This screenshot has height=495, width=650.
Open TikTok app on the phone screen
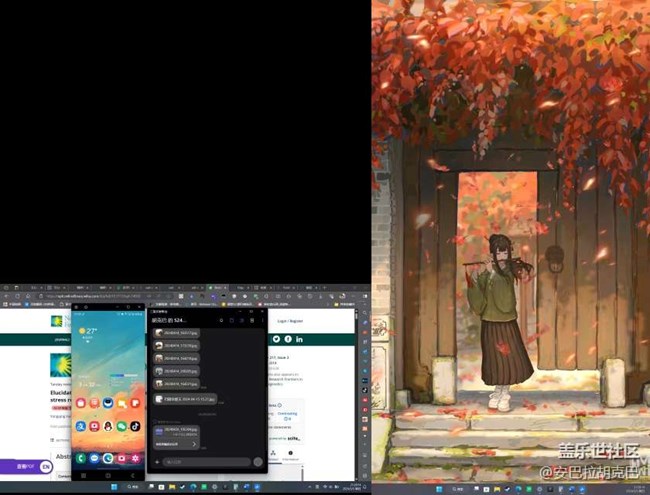tap(136, 426)
